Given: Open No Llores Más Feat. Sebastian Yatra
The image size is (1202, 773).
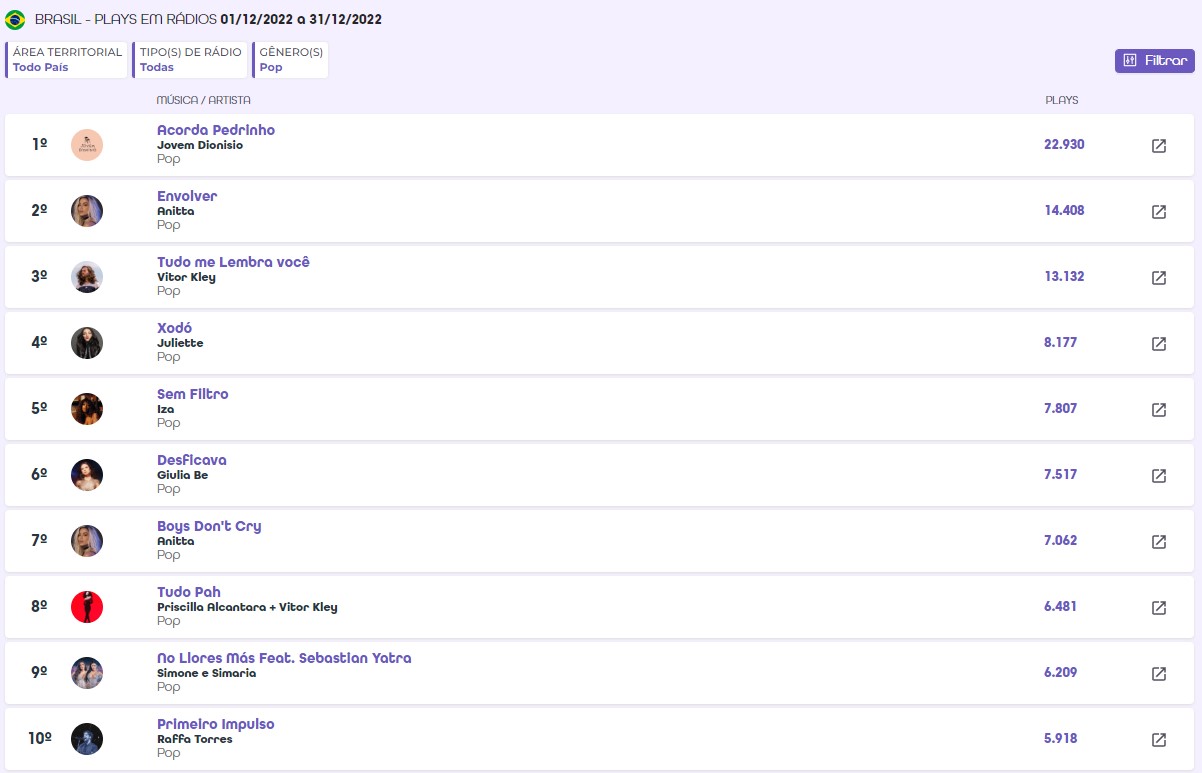Looking at the screenshot, I should 284,658.
